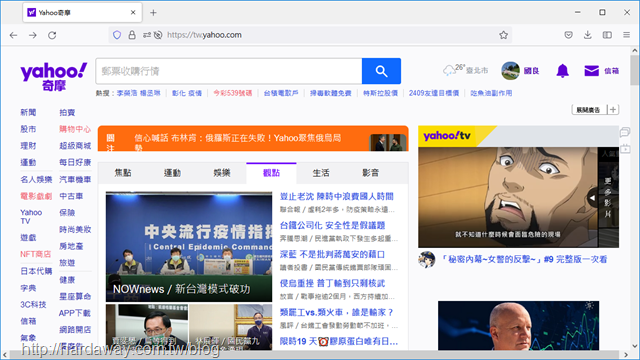Switch to the 運動 news tab
The image size is (640, 360).
tap(172, 173)
